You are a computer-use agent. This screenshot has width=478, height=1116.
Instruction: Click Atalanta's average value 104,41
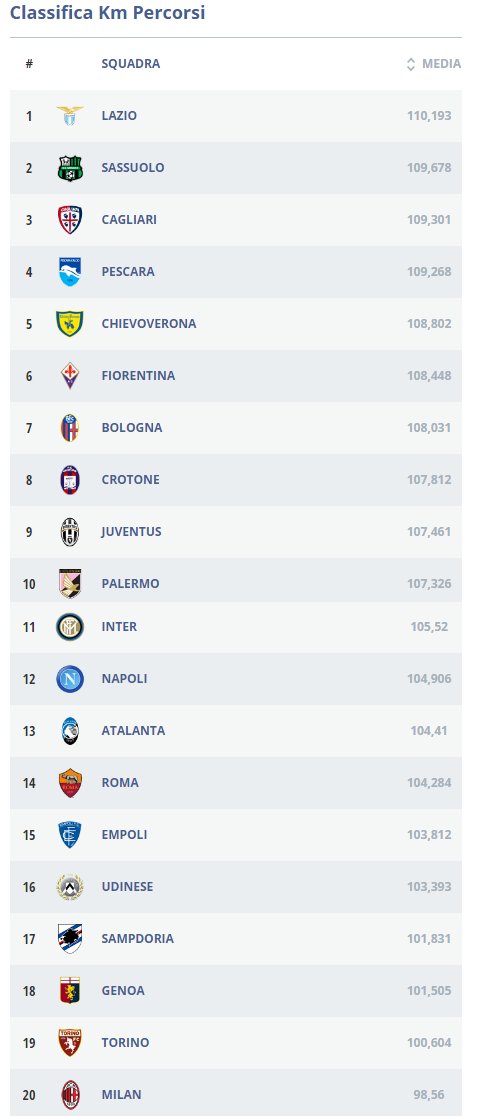(429, 731)
